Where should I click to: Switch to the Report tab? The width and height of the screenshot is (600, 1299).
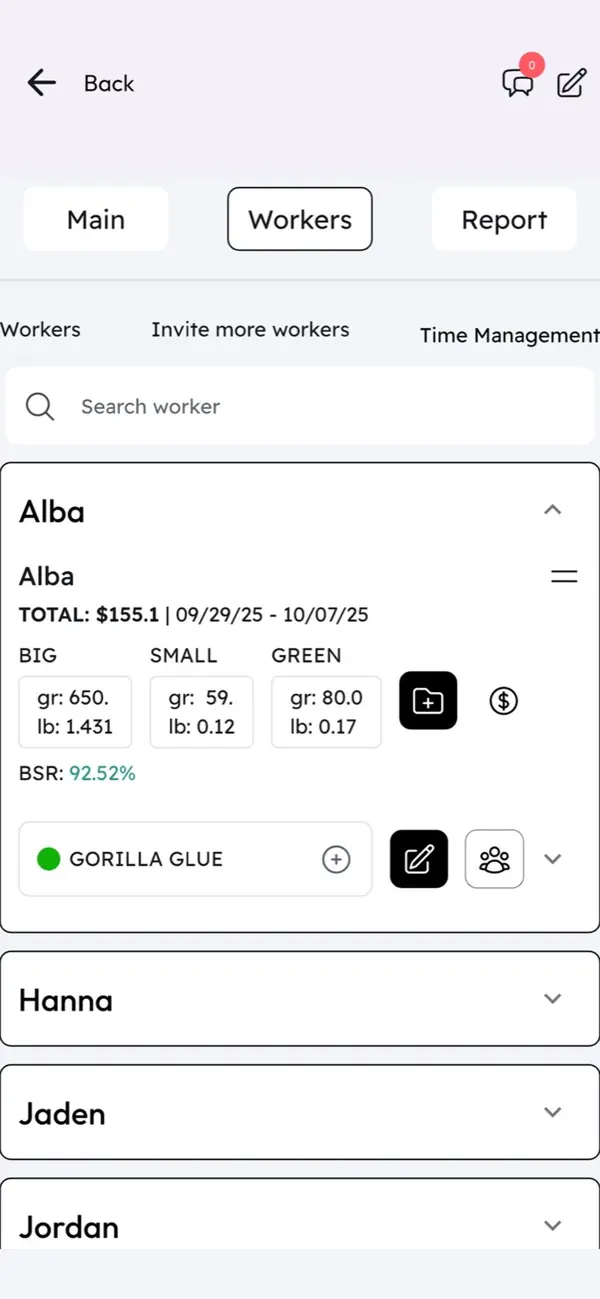tap(504, 219)
